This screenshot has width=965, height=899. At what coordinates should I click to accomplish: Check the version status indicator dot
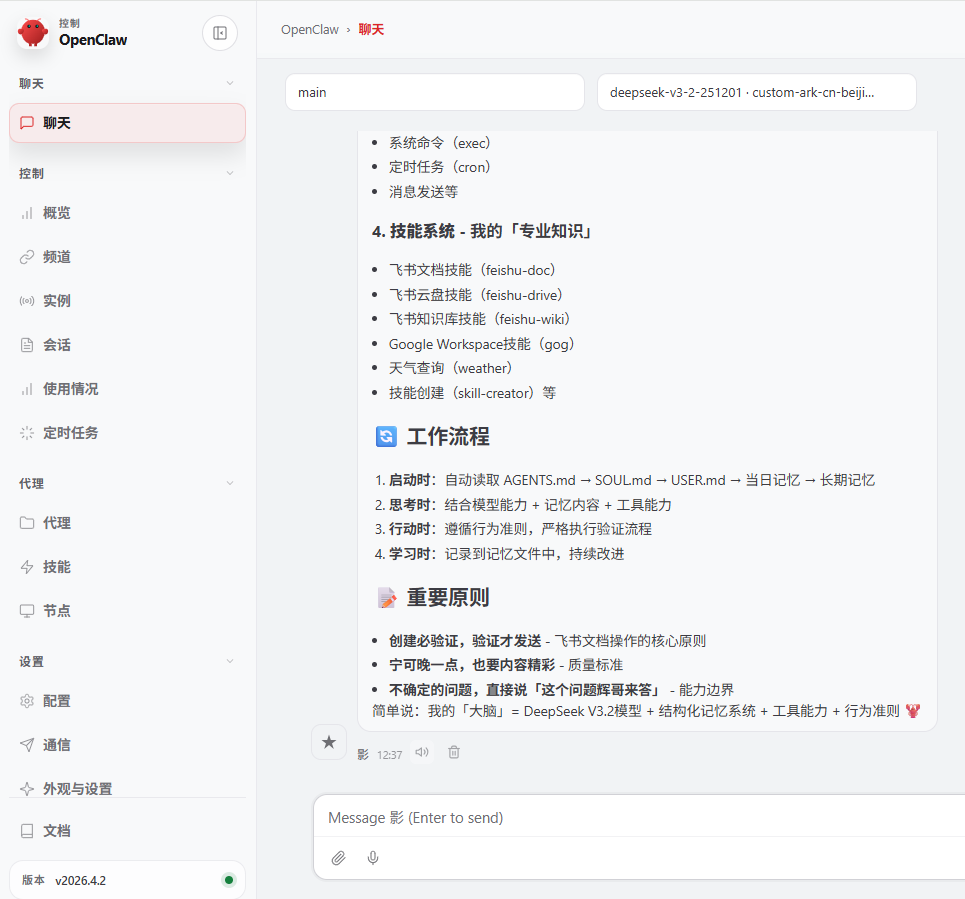point(229,880)
